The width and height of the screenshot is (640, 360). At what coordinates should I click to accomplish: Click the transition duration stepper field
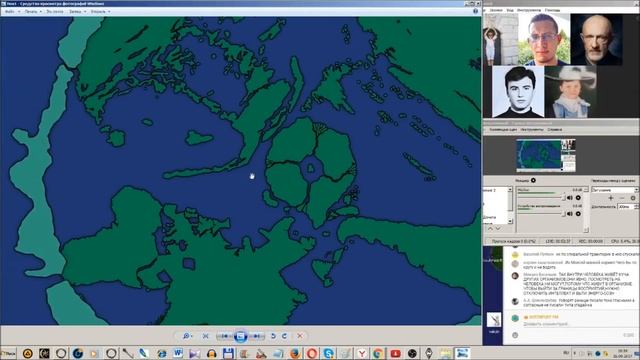pos(628,207)
